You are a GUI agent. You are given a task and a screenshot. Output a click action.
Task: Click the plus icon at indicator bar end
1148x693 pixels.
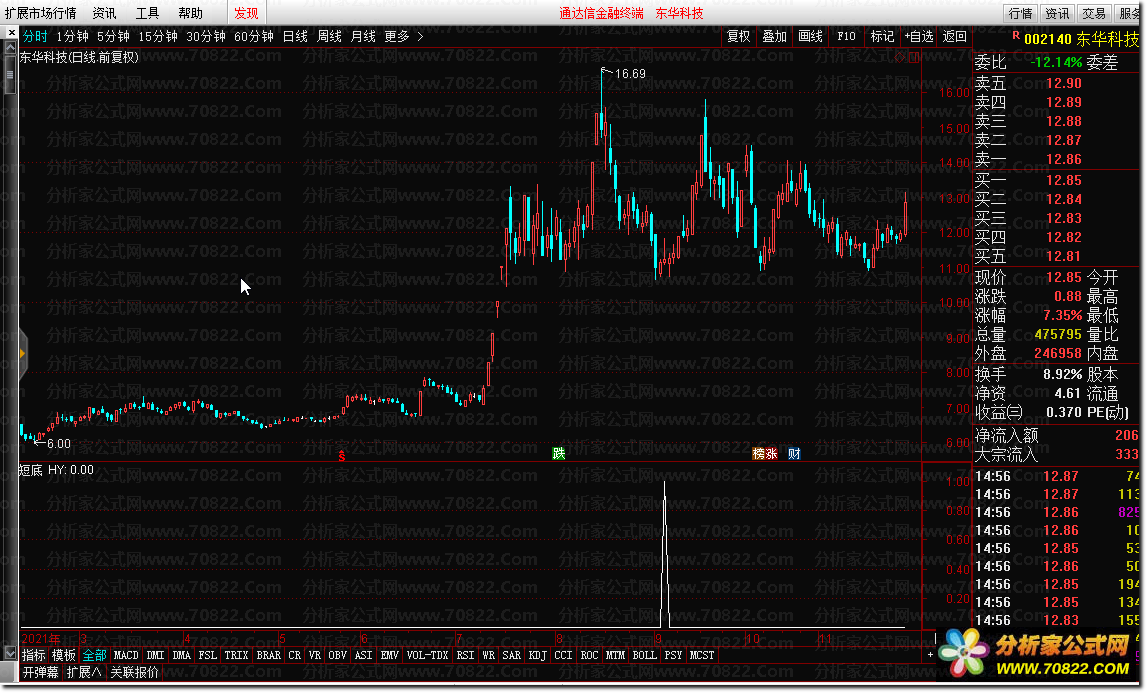[931, 655]
